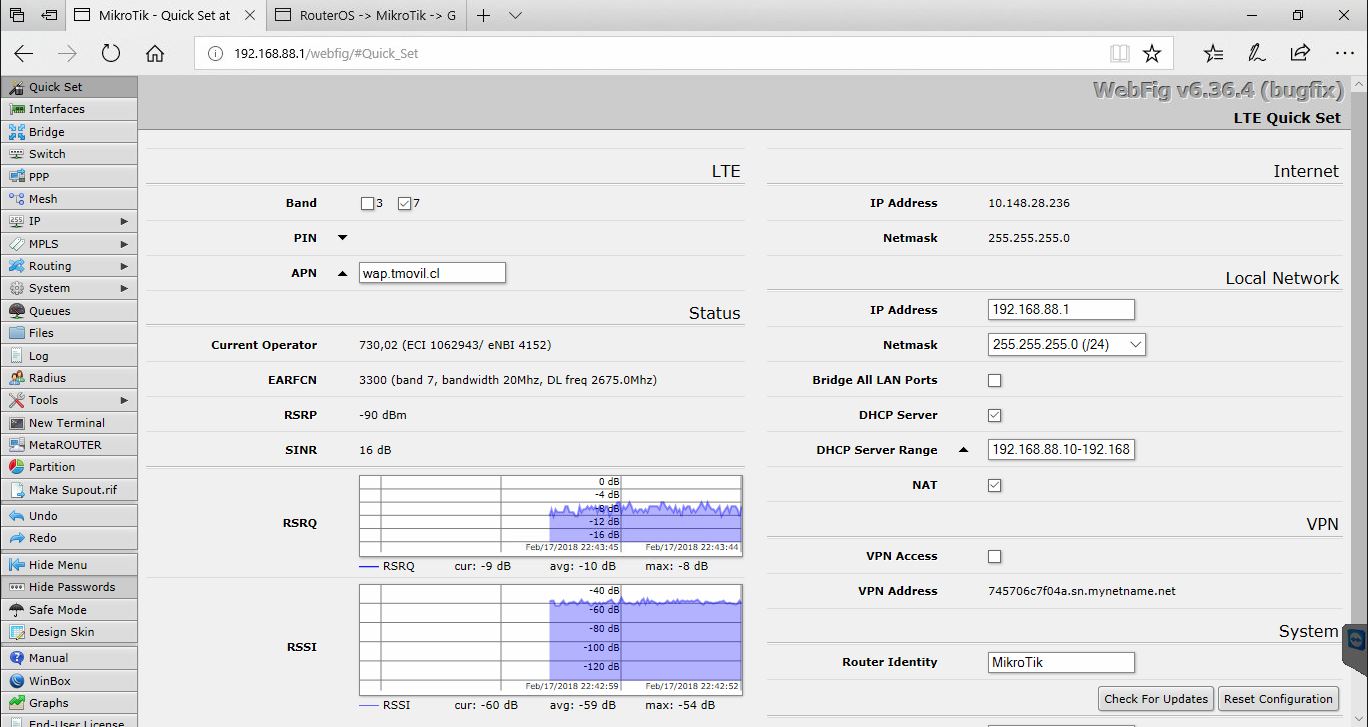Open the Switch configuration page
1368x727 pixels.
(x=45, y=153)
